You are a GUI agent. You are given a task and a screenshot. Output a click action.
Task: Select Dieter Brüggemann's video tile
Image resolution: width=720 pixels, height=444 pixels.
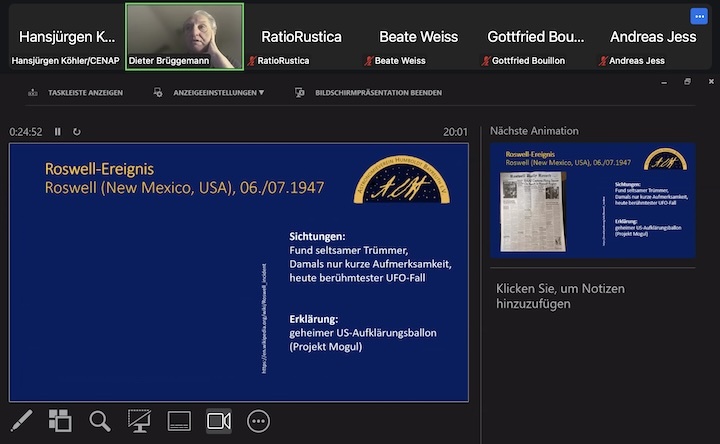(184, 36)
